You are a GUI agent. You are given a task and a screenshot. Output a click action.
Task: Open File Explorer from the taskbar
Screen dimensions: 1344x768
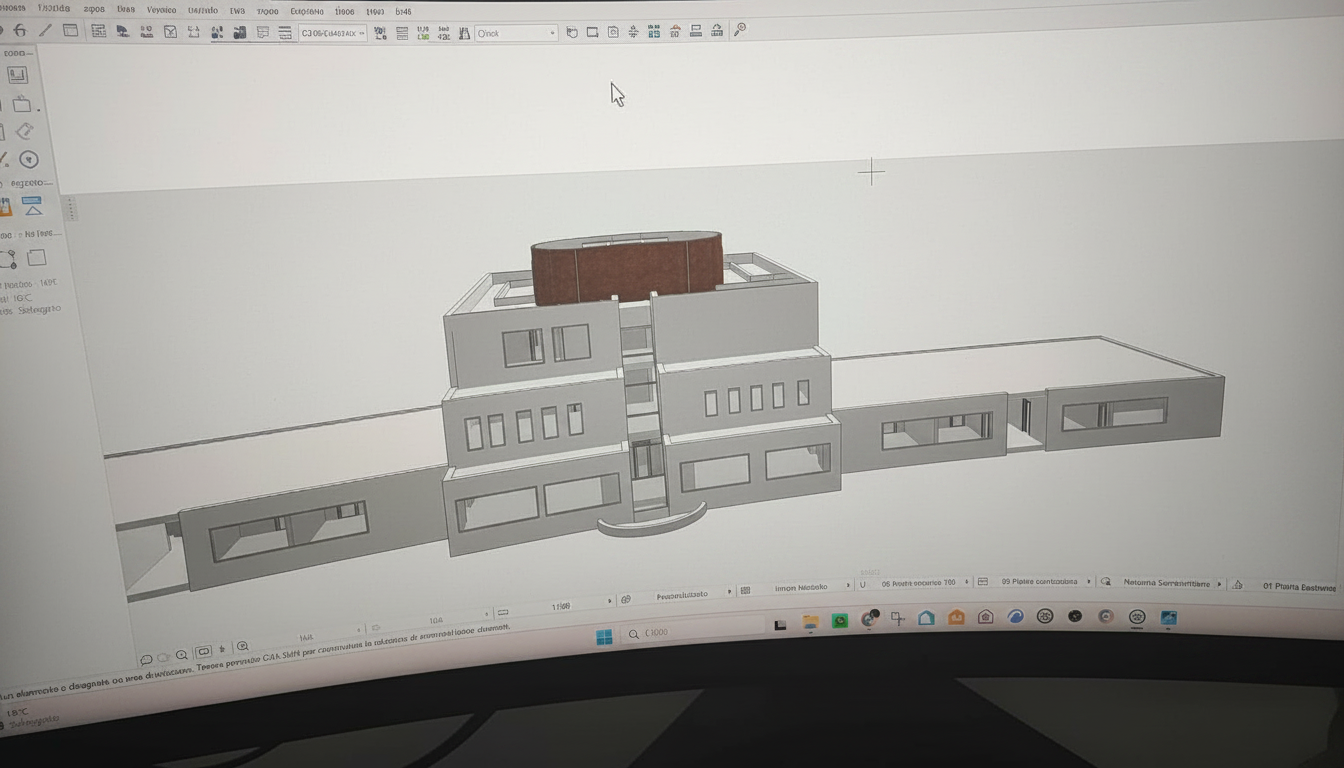pos(810,621)
